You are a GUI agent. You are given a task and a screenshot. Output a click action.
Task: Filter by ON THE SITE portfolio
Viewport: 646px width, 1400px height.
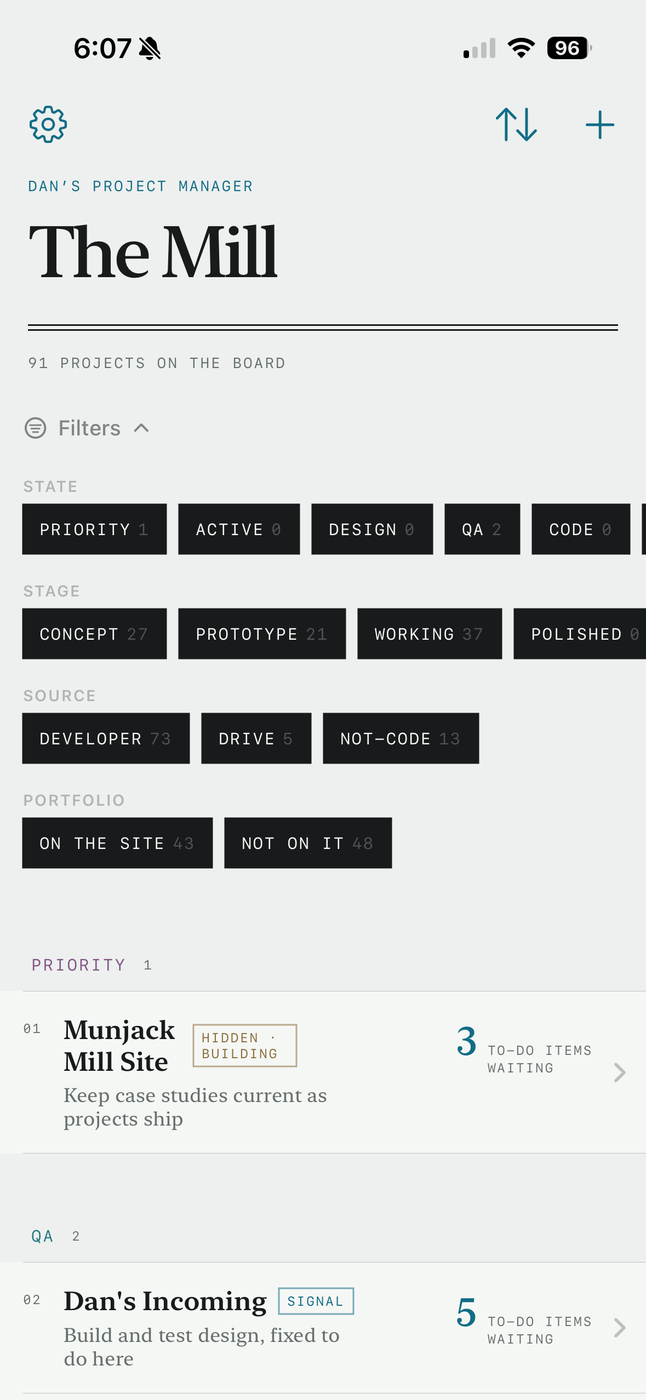tap(117, 843)
